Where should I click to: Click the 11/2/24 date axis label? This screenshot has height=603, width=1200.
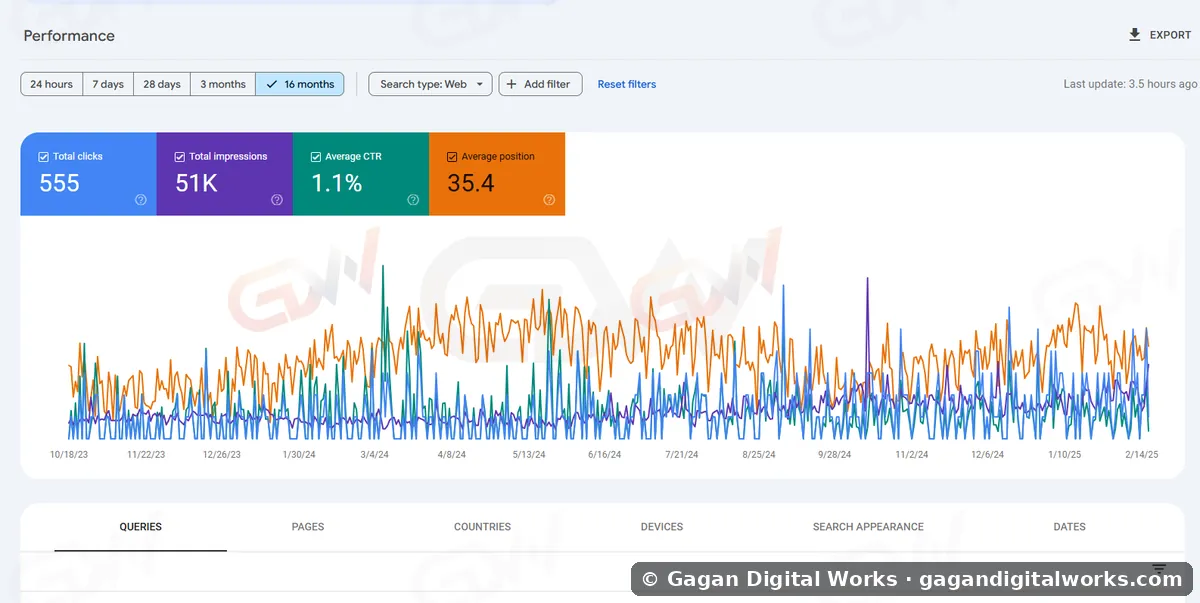coord(911,454)
